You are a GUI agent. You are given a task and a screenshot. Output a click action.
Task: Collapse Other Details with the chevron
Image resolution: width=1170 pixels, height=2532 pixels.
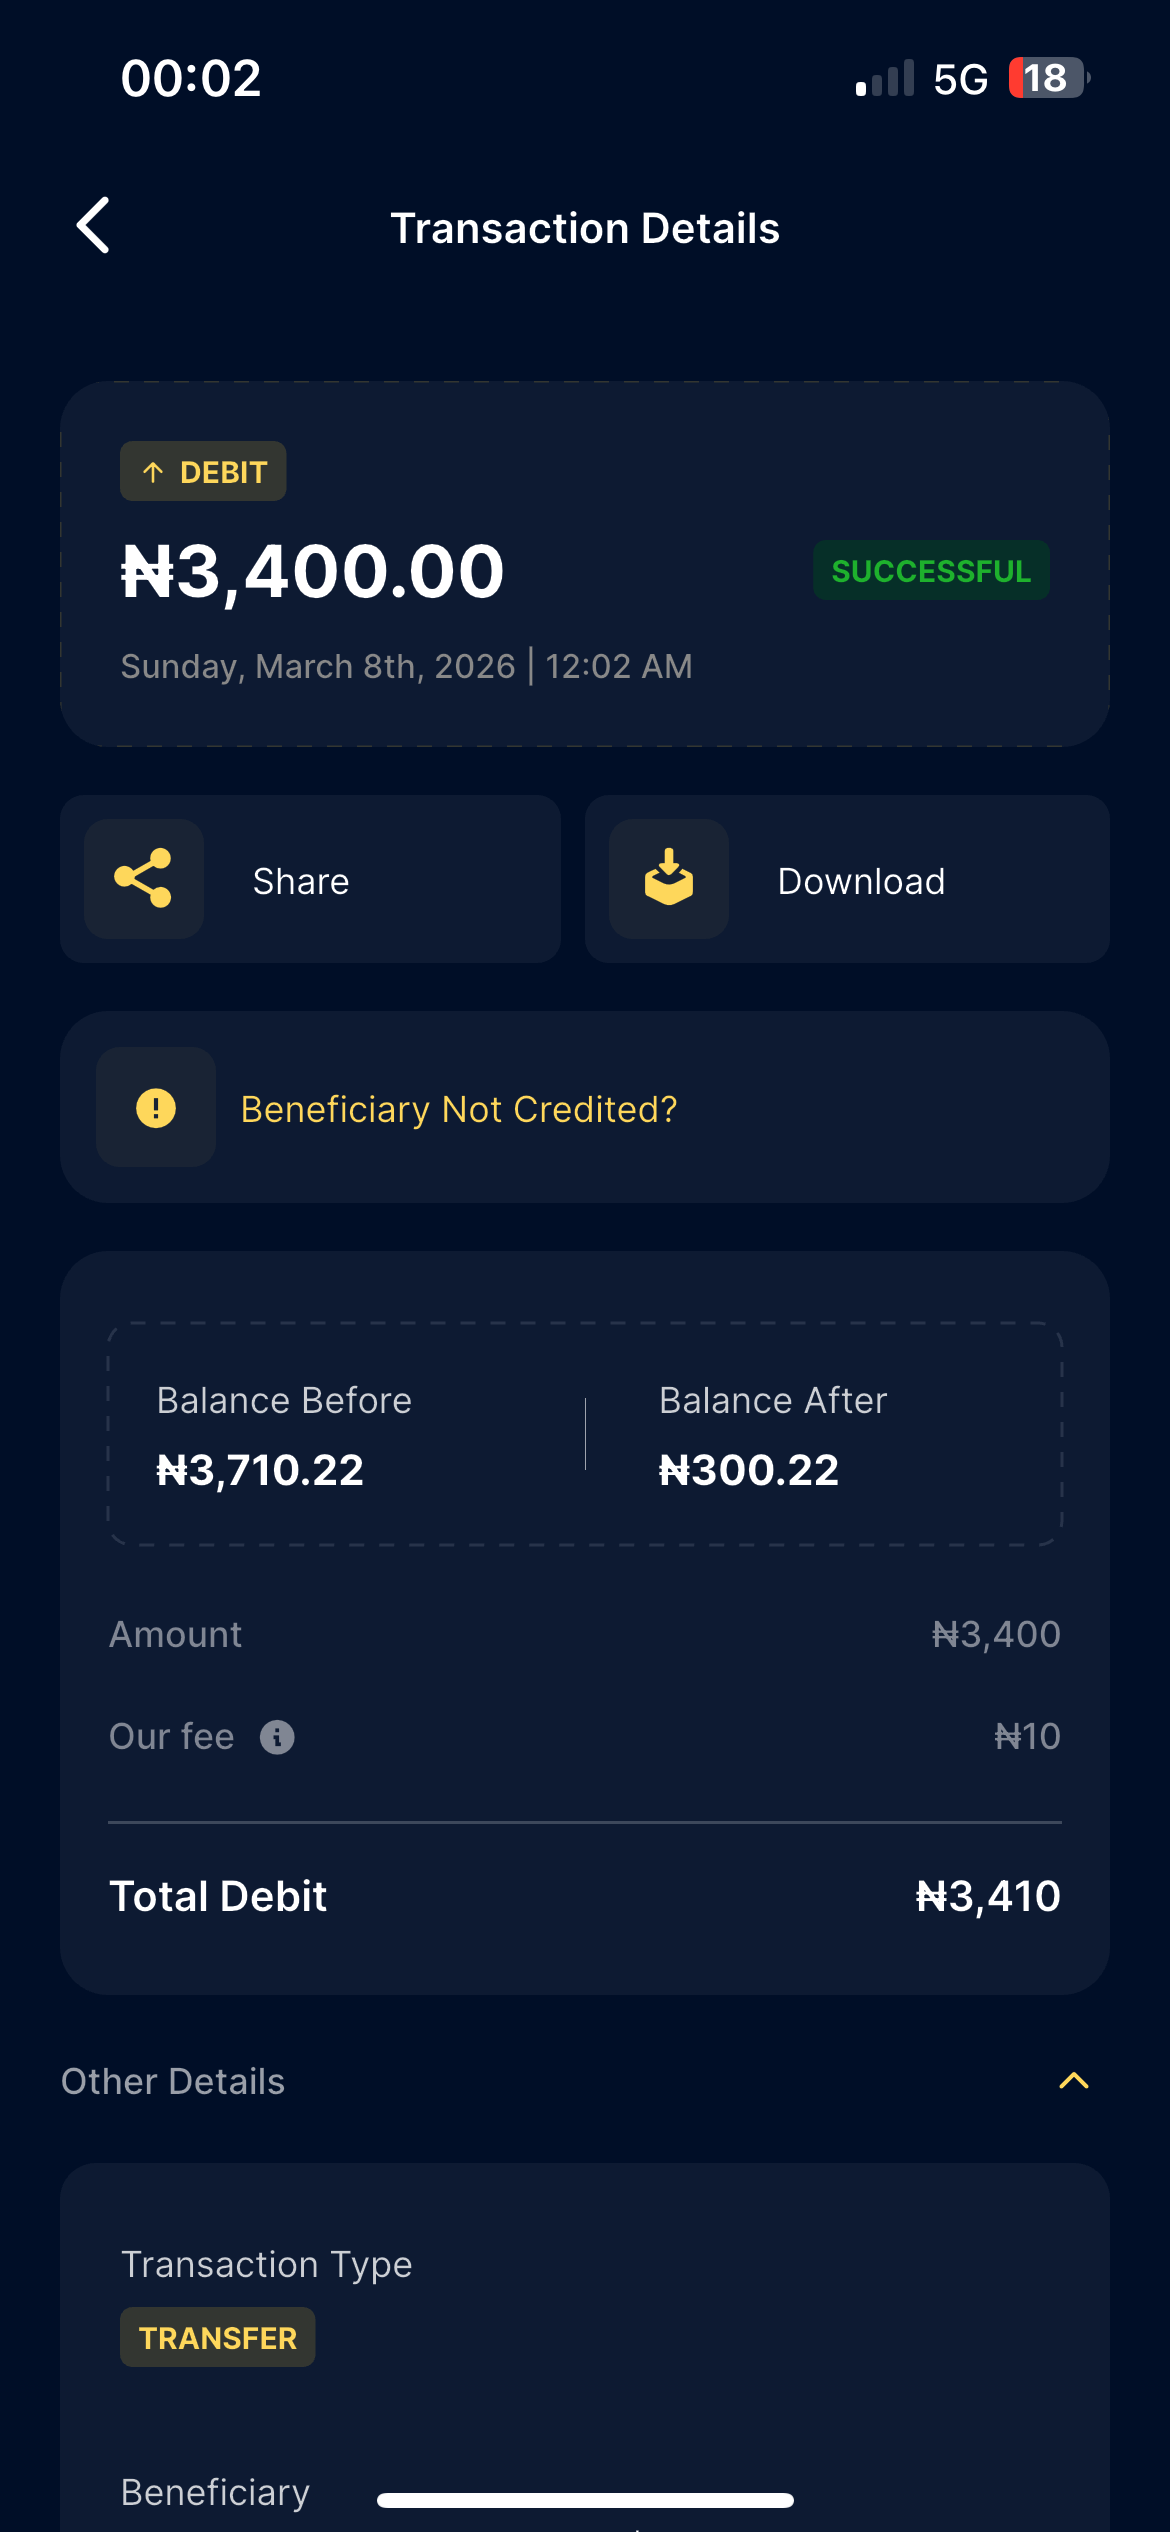[1074, 2081]
